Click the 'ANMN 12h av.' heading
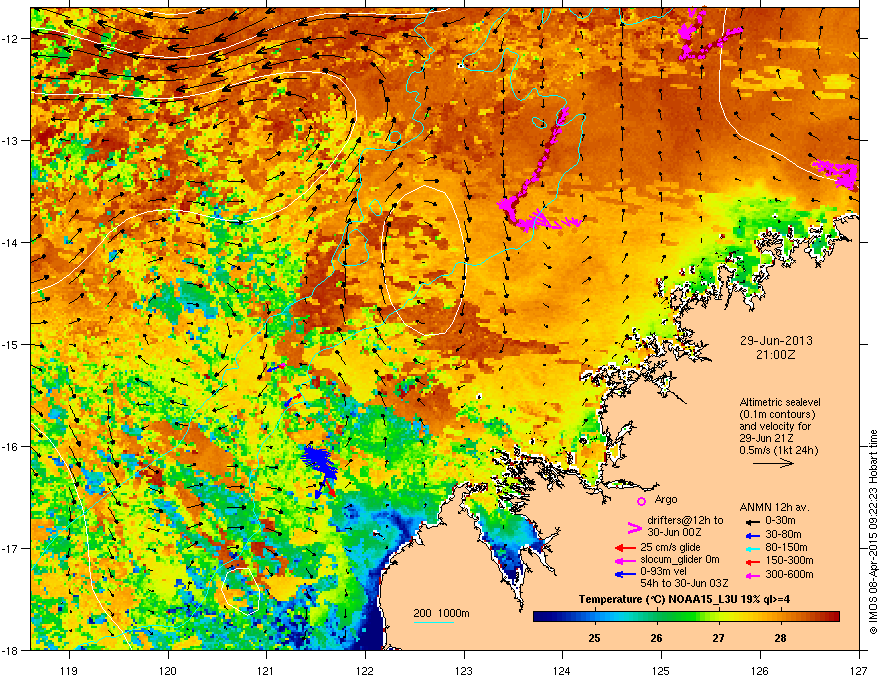 (x=774, y=507)
